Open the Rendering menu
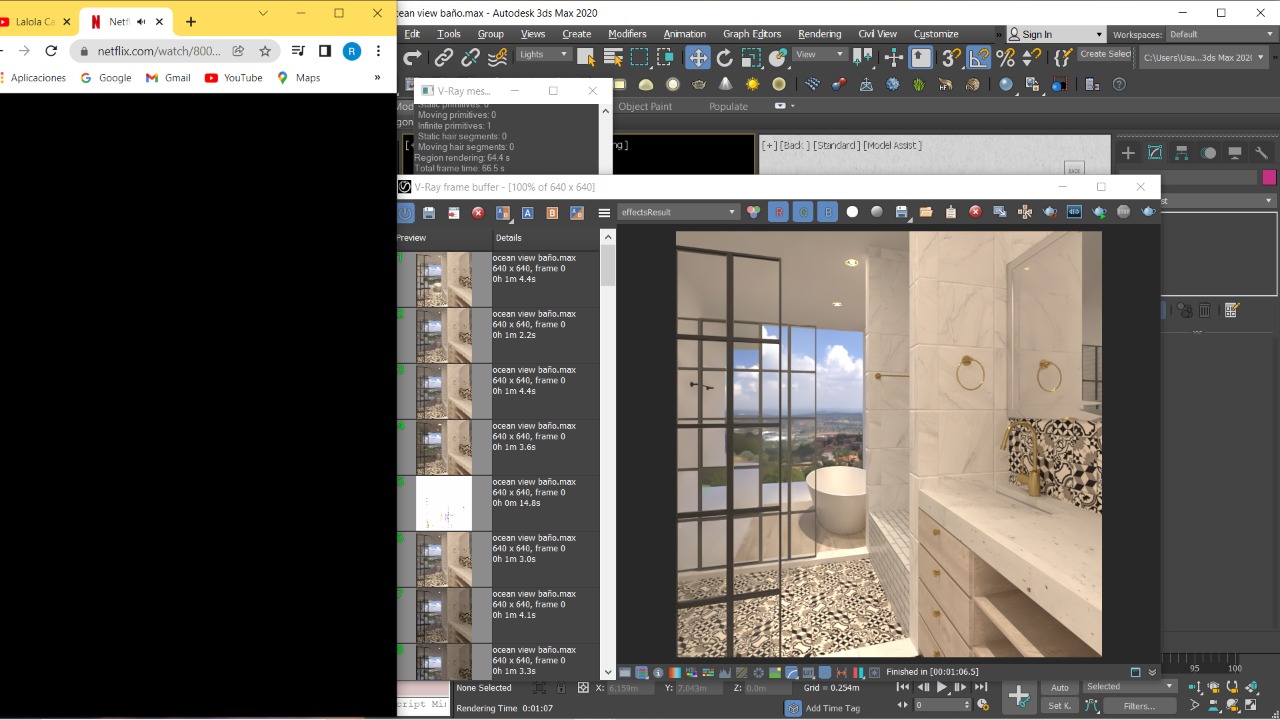 [820, 34]
